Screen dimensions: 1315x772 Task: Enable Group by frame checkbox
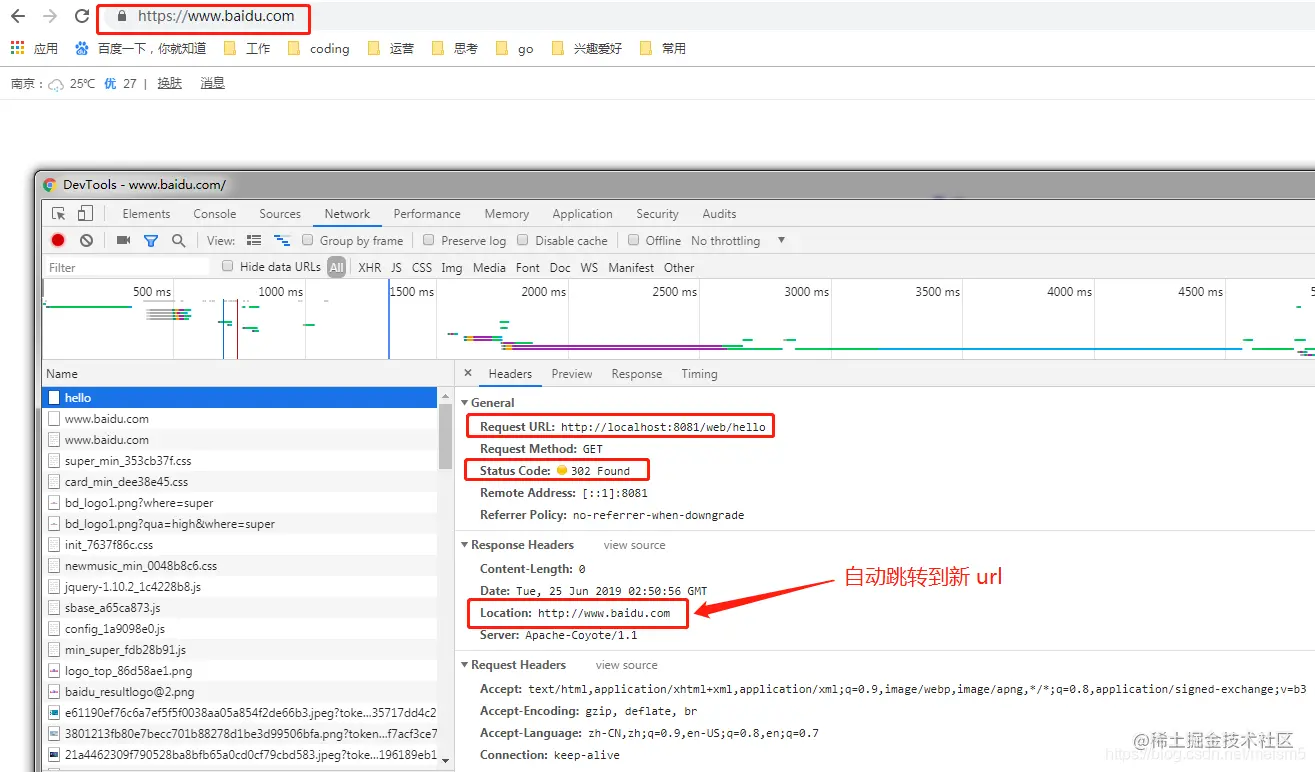308,240
